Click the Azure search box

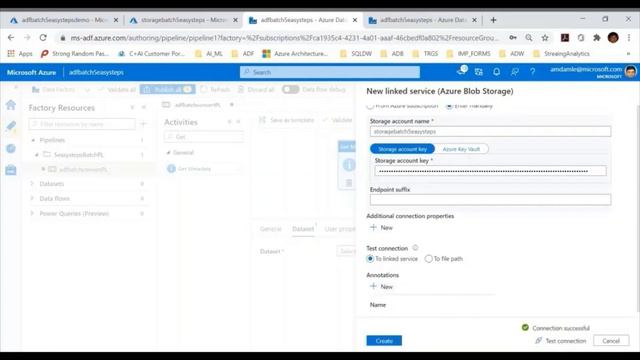tap(330, 72)
